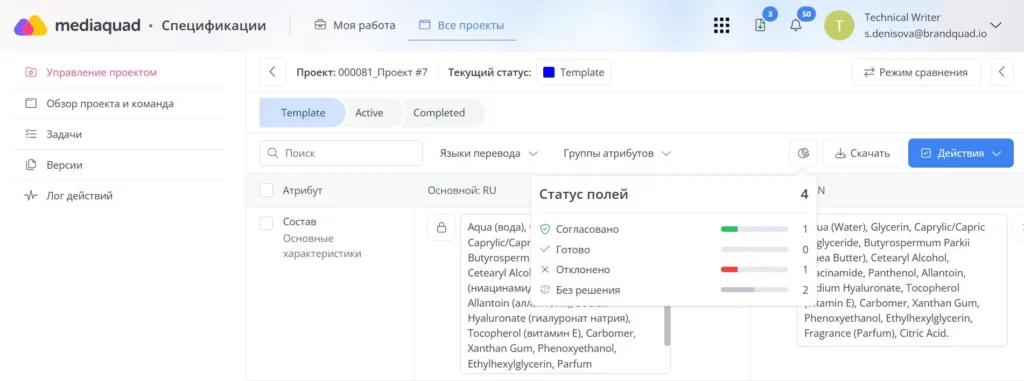Click the Отклонено status row
Viewport: 1024px width, 381px height.
click(x=673, y=269)
